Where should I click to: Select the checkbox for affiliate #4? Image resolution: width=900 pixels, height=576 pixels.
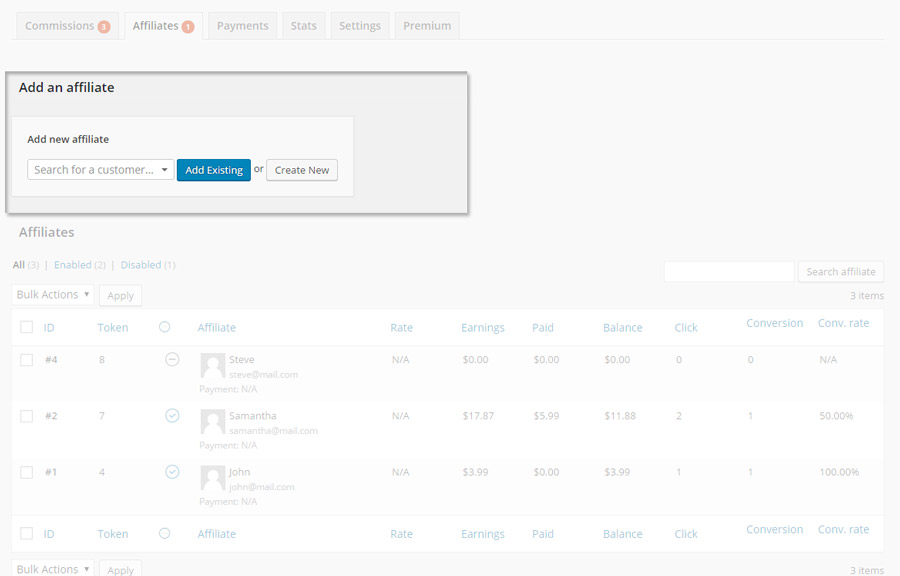pos(27,360)
